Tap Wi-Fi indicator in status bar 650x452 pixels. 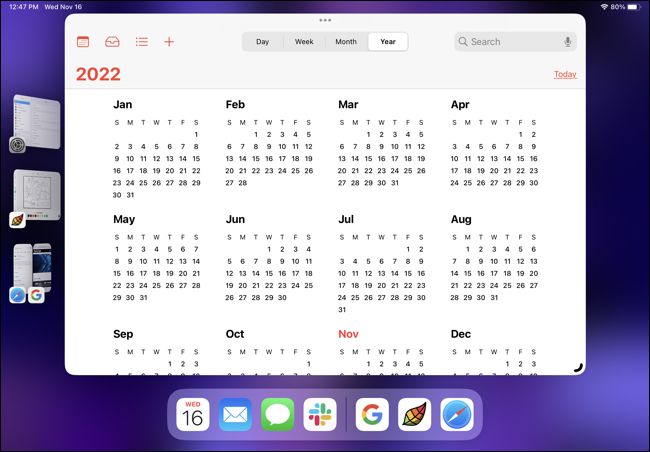pos(604,7)
